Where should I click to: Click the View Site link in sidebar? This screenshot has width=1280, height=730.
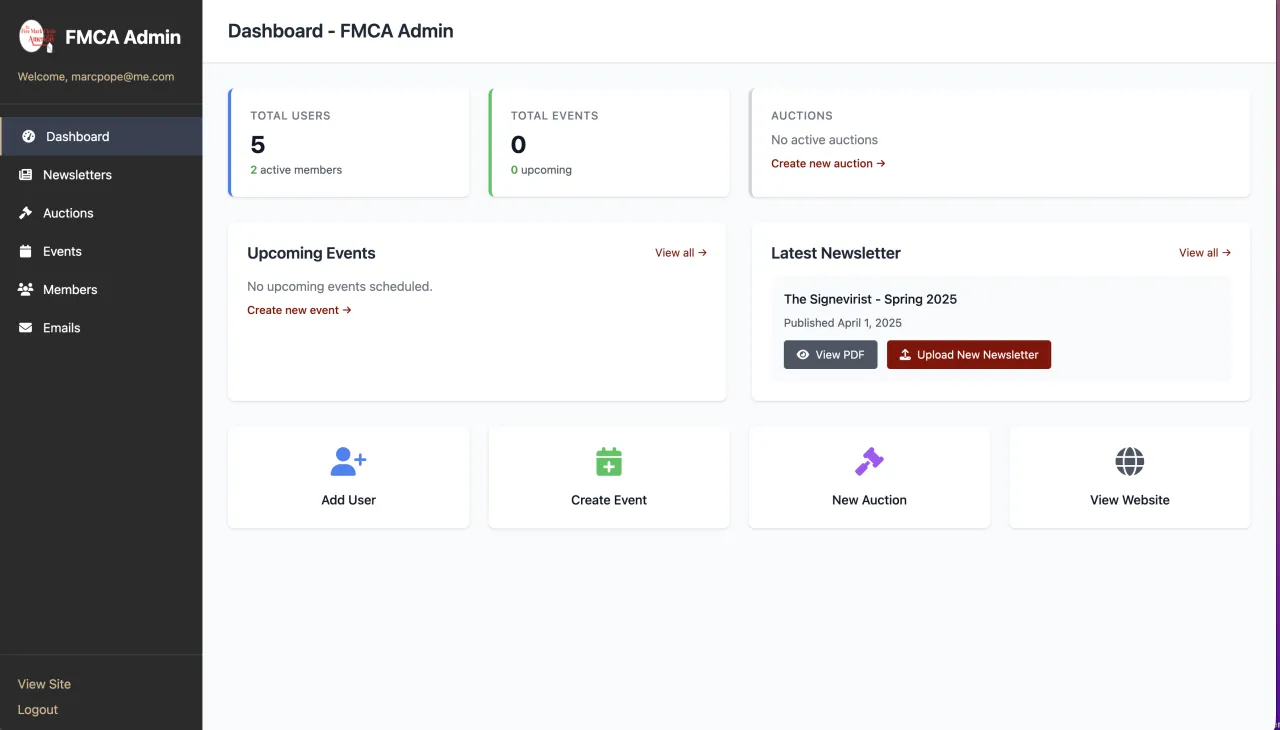pyautogui.click(x=45, y=684)
